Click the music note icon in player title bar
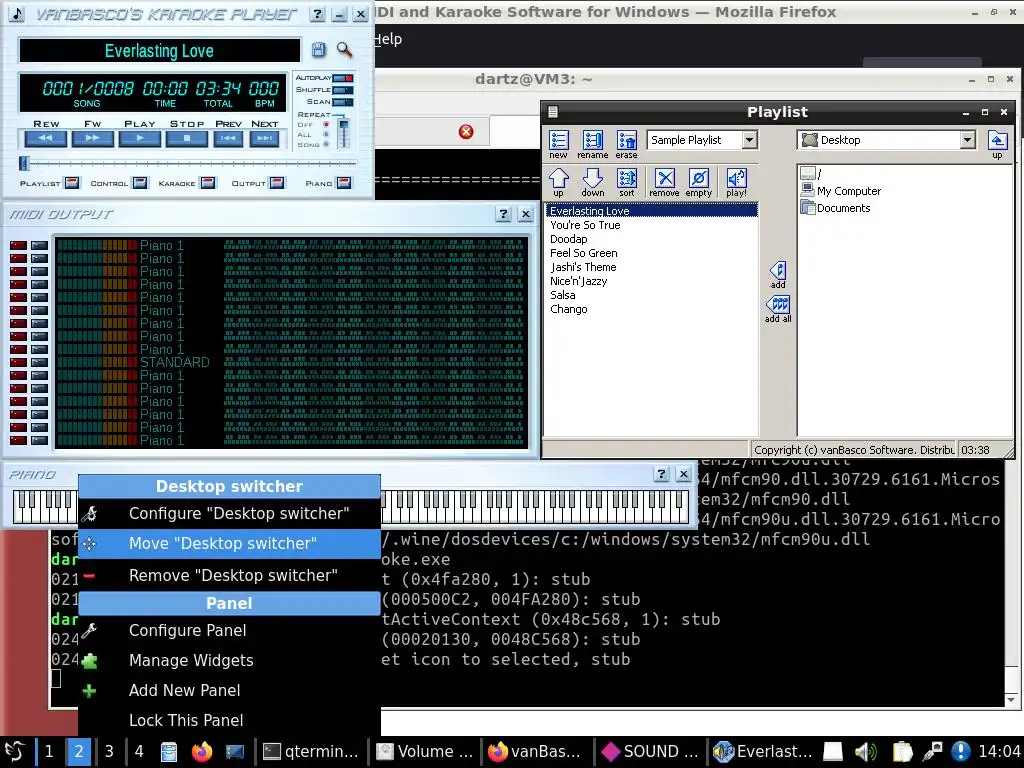The image size is (1024, 768). [17, 14]
